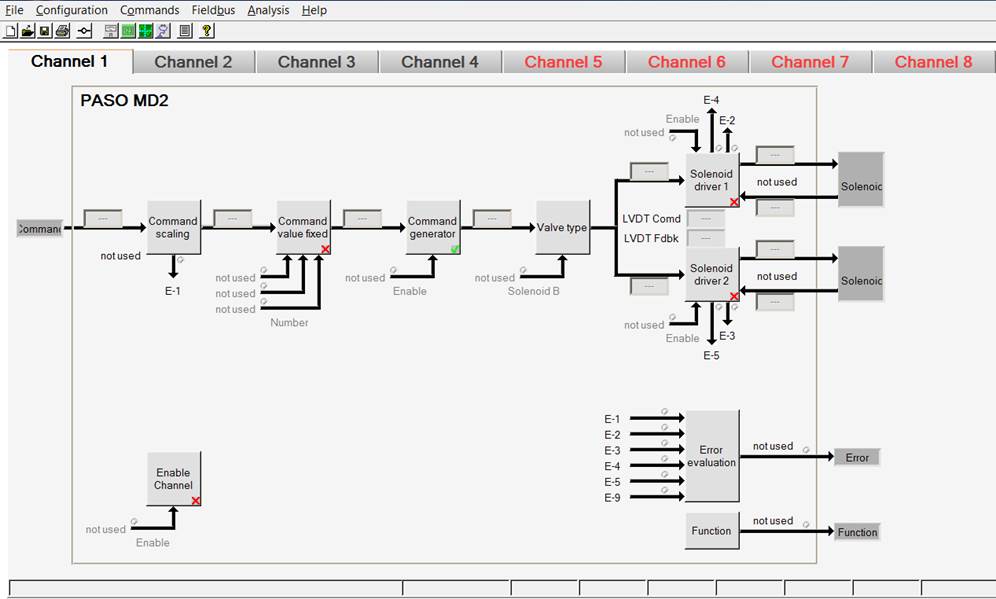Click the value field feeding Solenoid driver 1
The width and height of the screenshot is (996, 599).
coord(649,172)
